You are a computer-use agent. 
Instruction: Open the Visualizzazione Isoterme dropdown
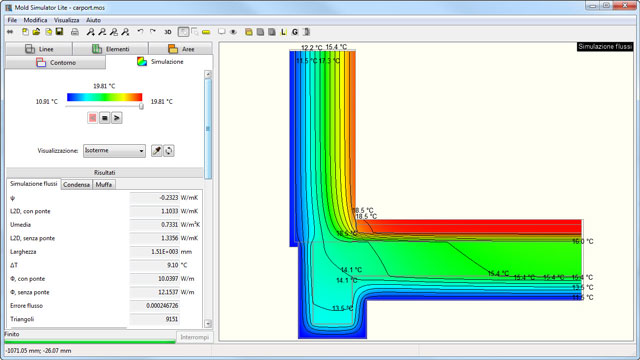coord(114,151)
